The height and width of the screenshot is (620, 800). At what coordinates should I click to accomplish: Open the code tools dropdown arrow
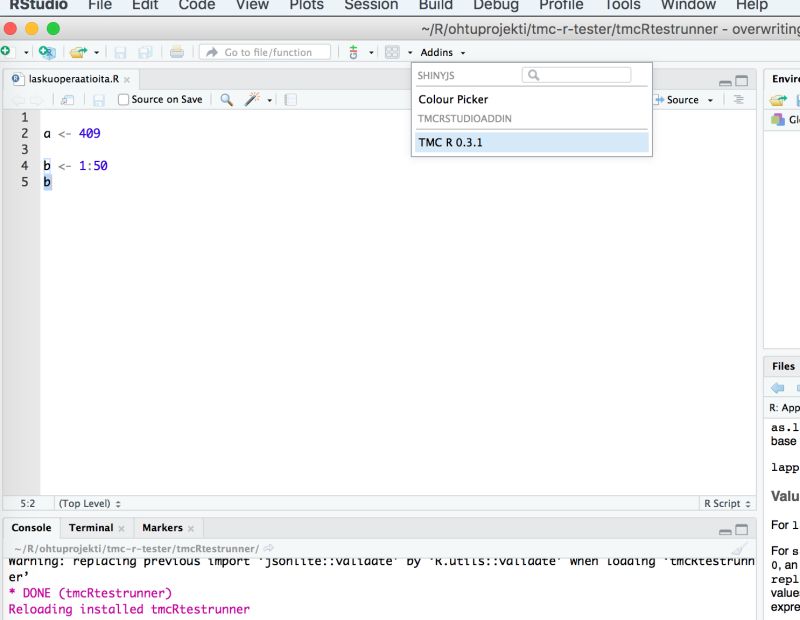coord(269,100)
